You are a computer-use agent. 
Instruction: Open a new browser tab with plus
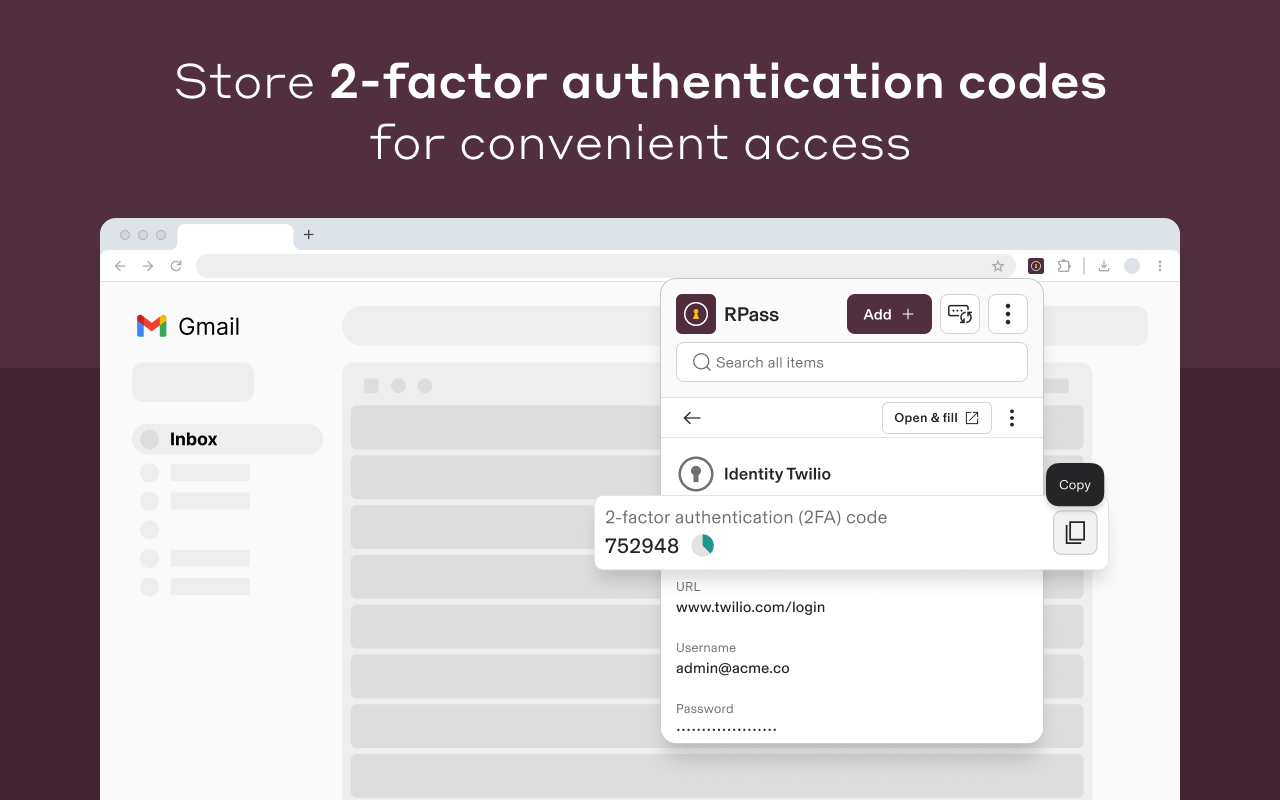pos(309,235)
